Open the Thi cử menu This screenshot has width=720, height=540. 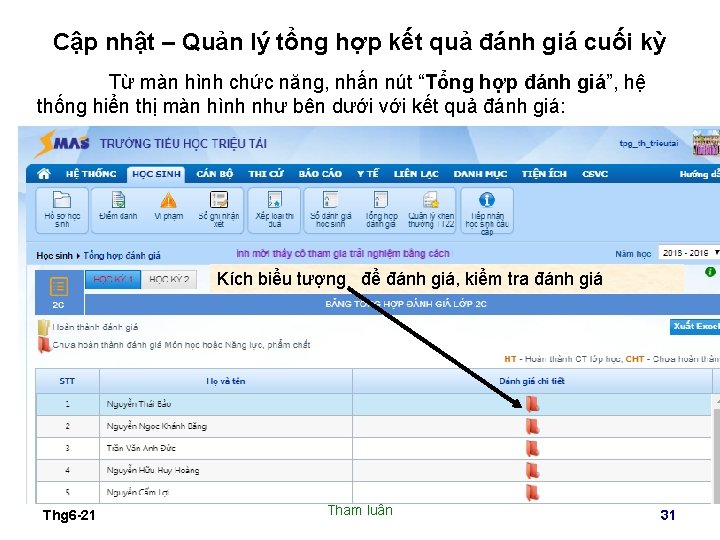[265, 174]
